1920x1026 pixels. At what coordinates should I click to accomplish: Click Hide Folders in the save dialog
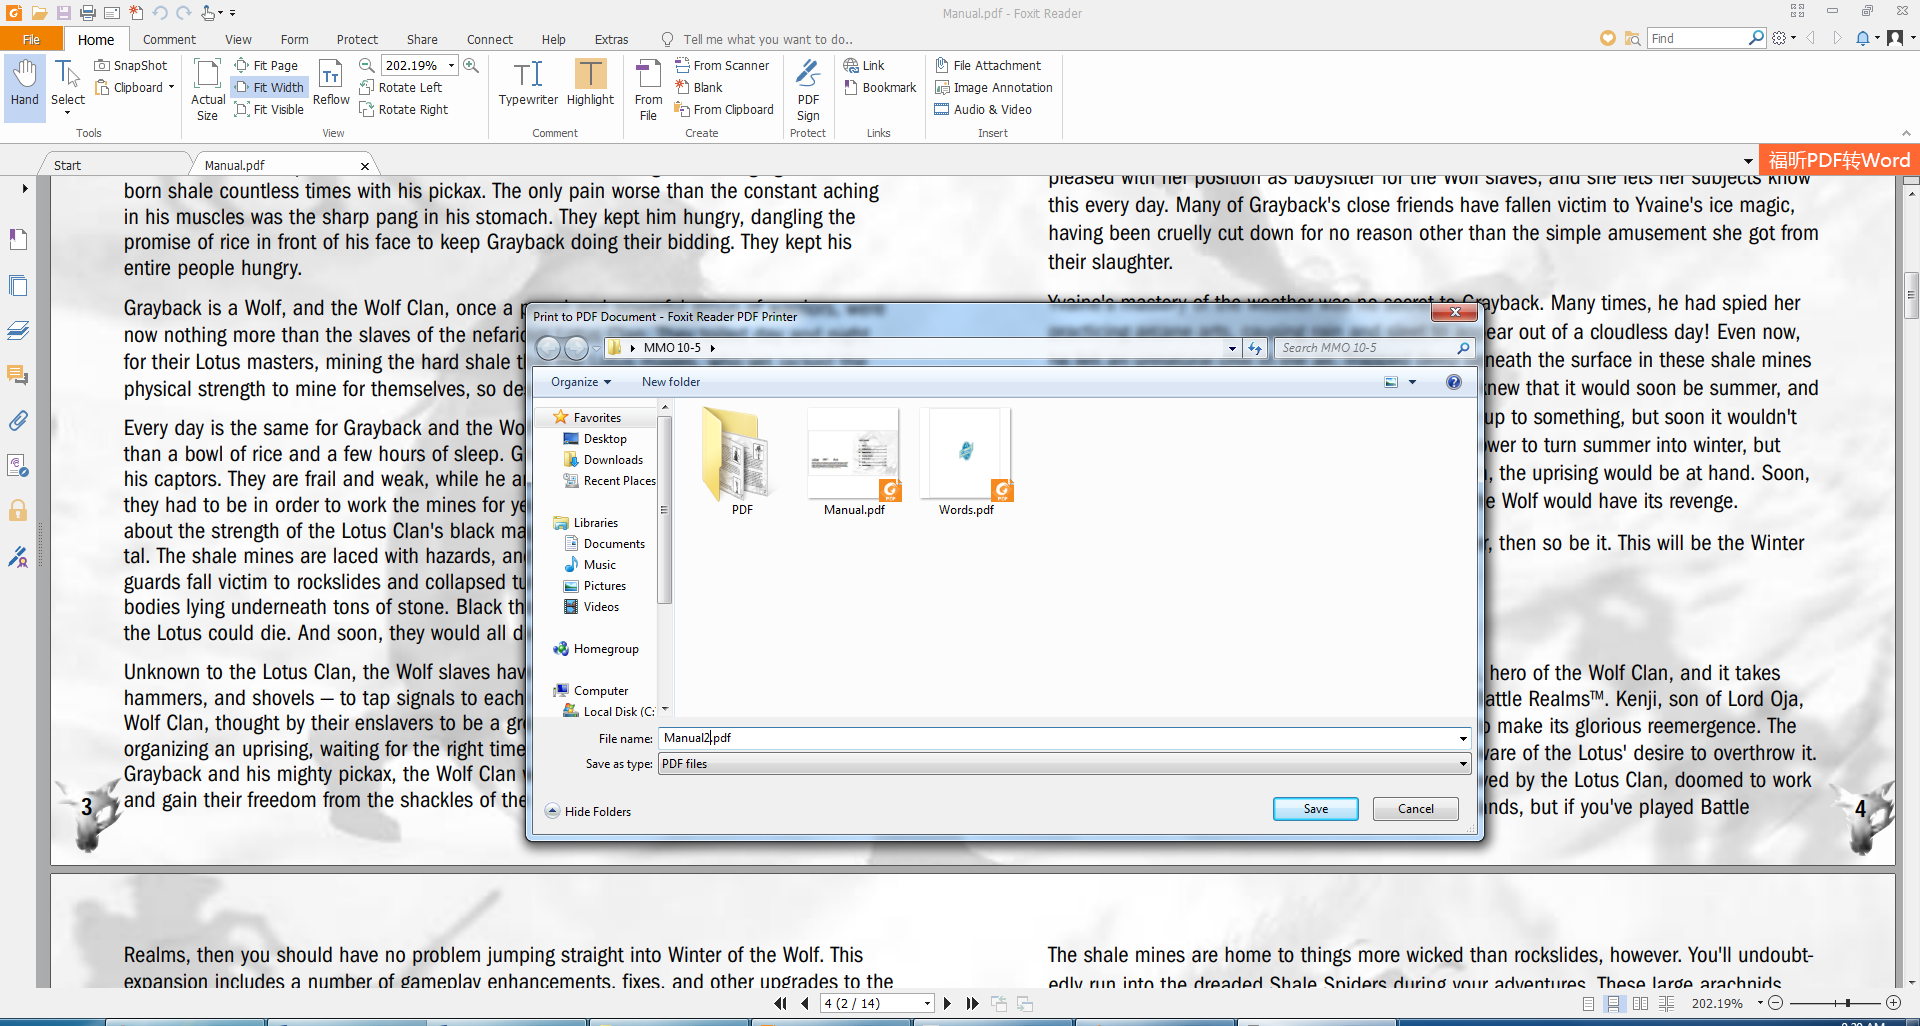588,811
